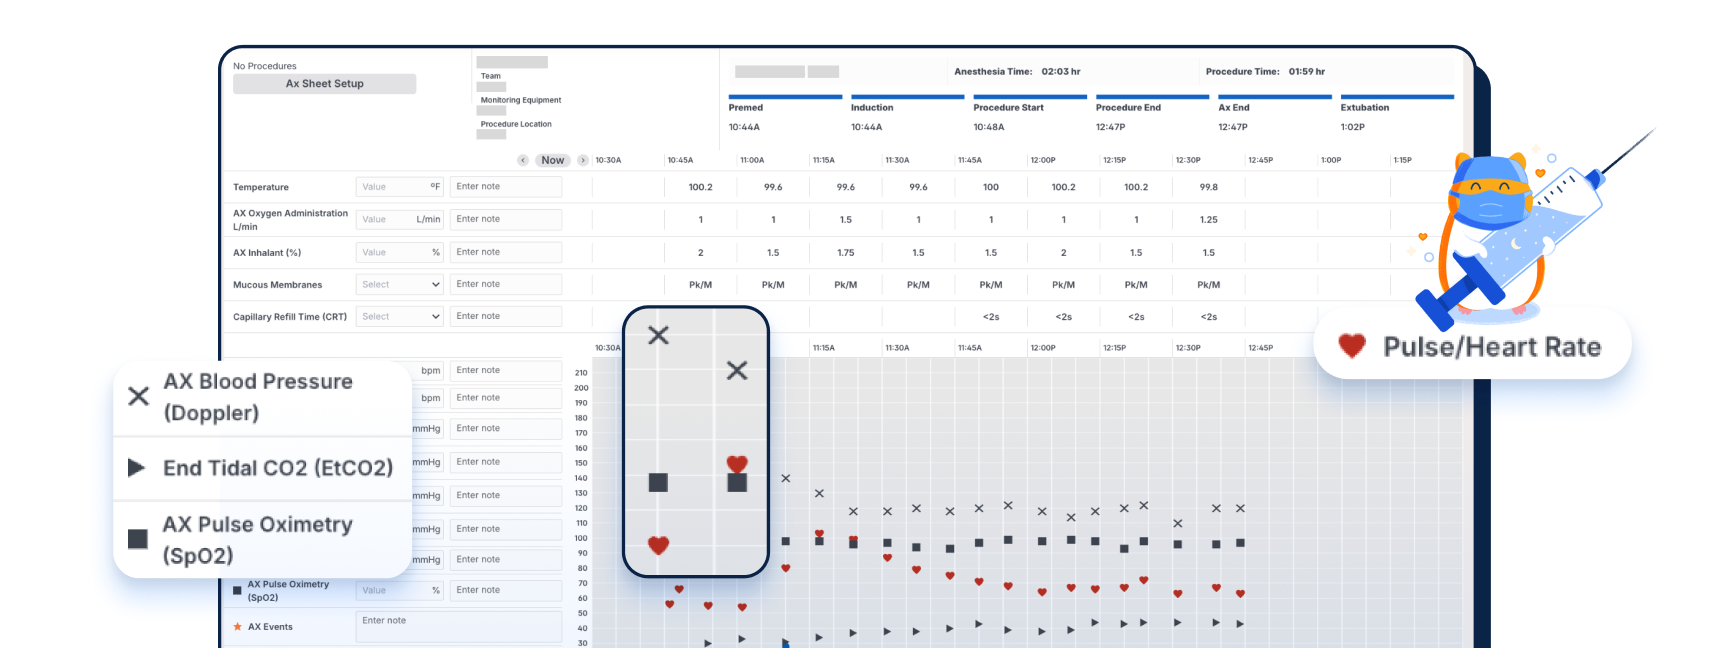
Task: Click the Monitoring Equipment label
Action: 521,100
